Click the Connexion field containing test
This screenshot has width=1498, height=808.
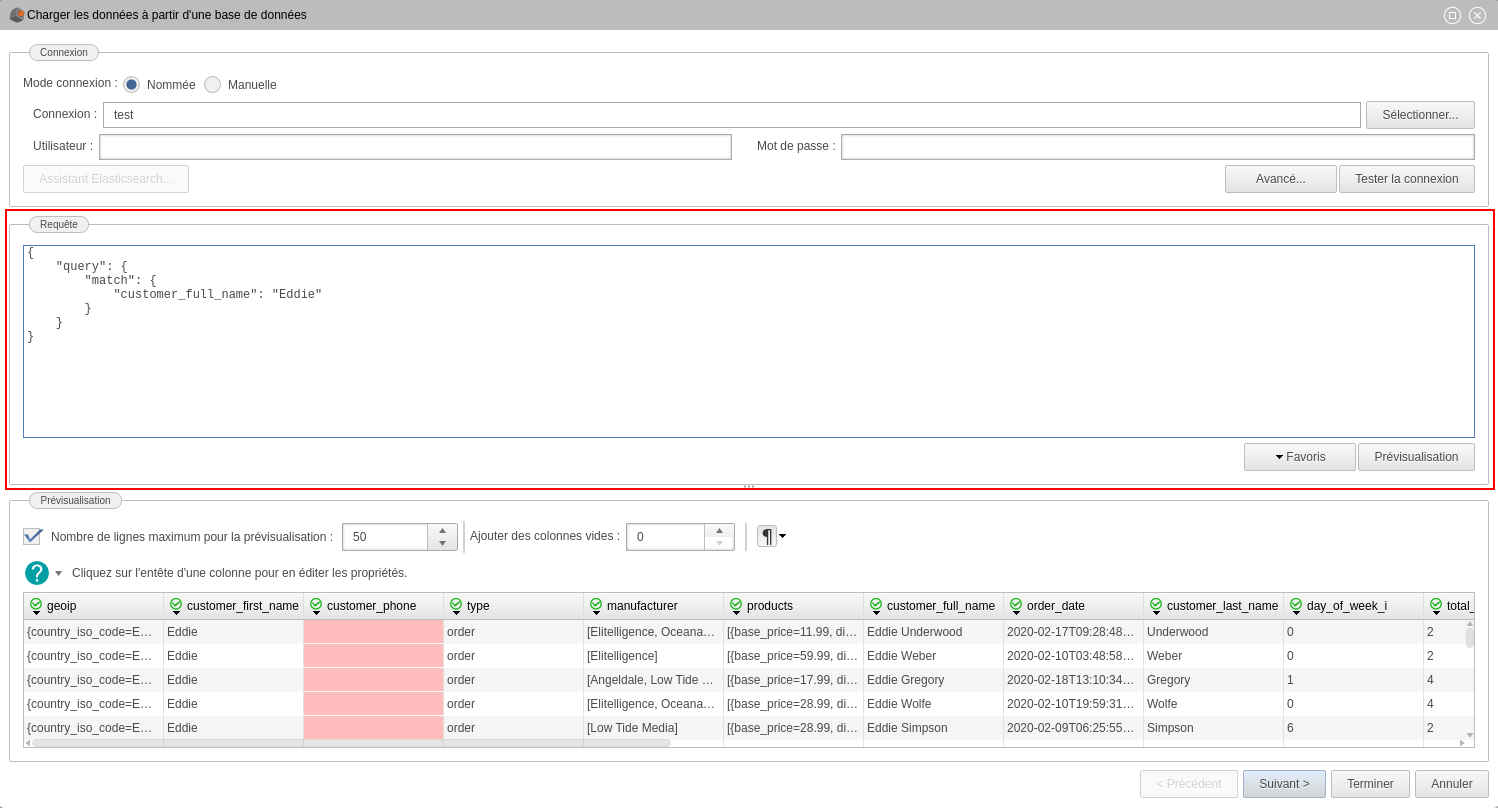pyautogui.click(x=732, y=115)
